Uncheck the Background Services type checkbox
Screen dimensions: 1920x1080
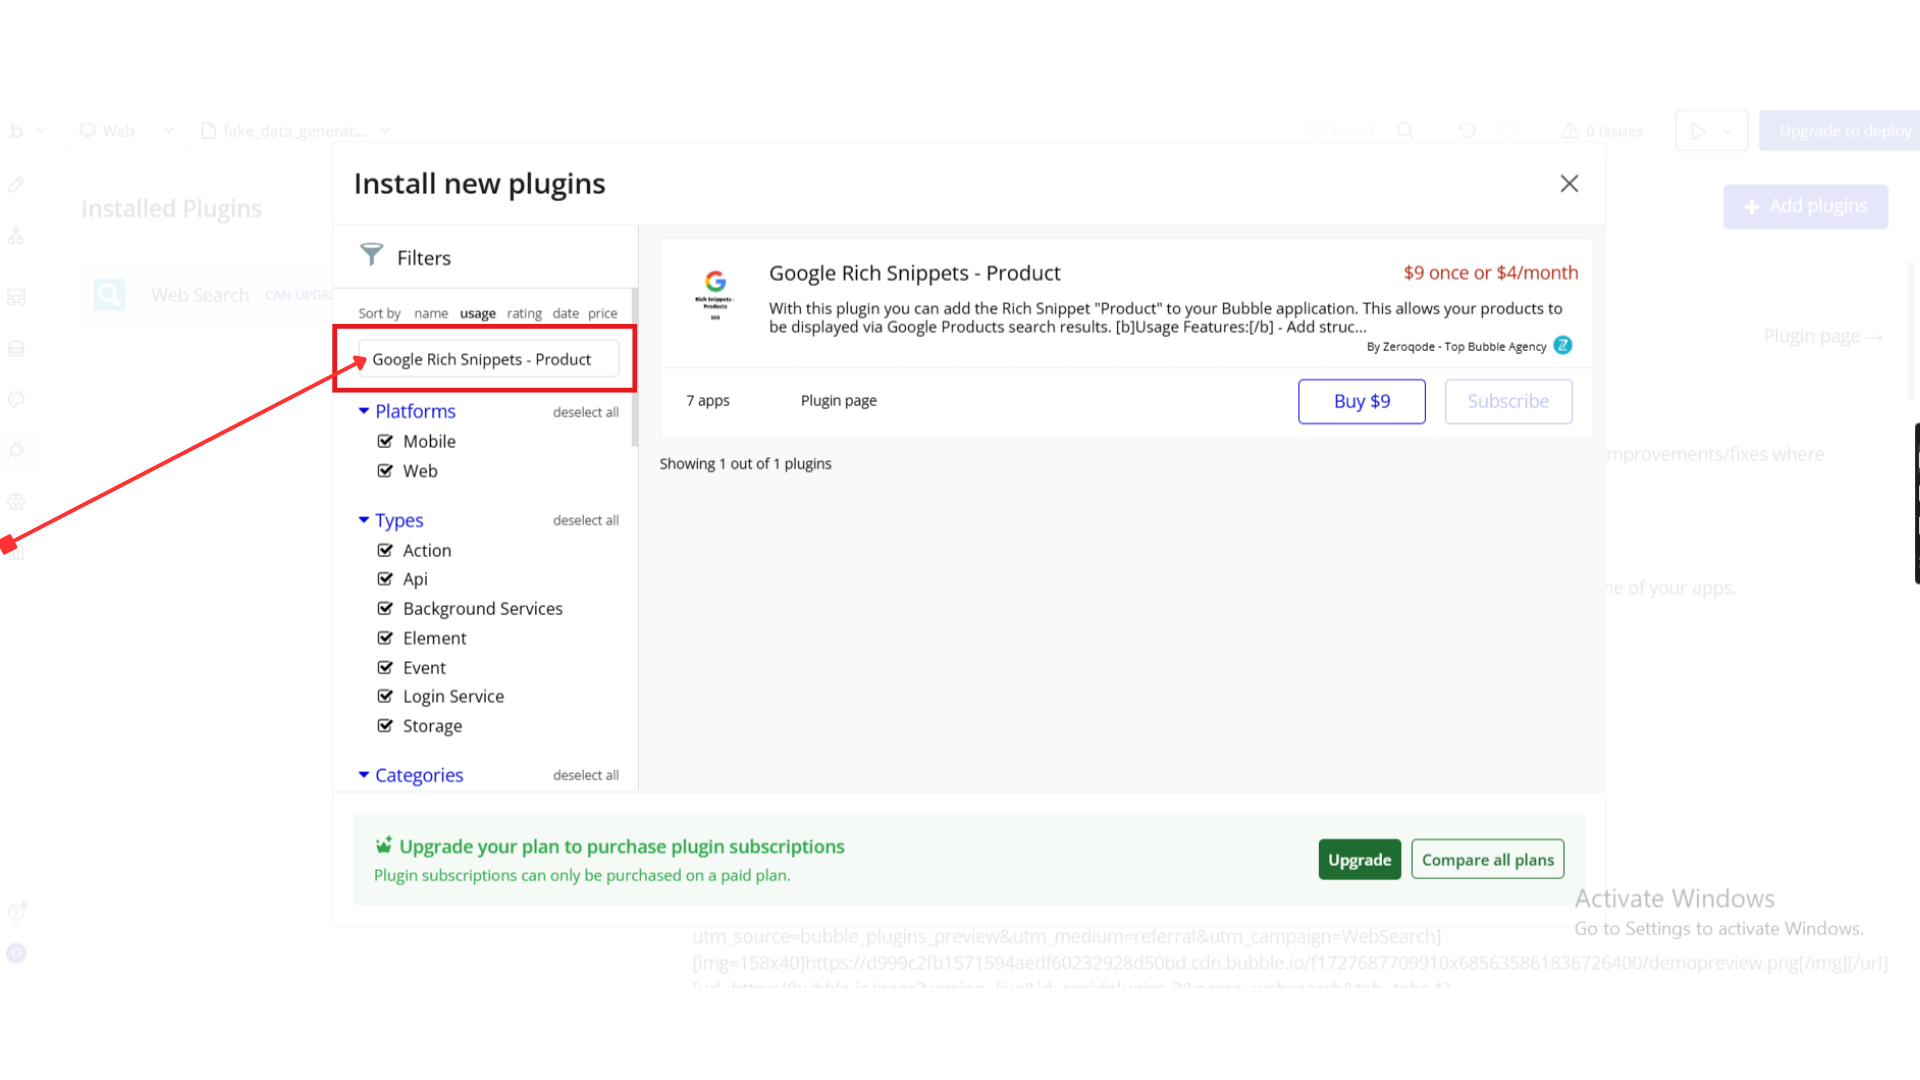pyautogui.click(x=385, y=609)
